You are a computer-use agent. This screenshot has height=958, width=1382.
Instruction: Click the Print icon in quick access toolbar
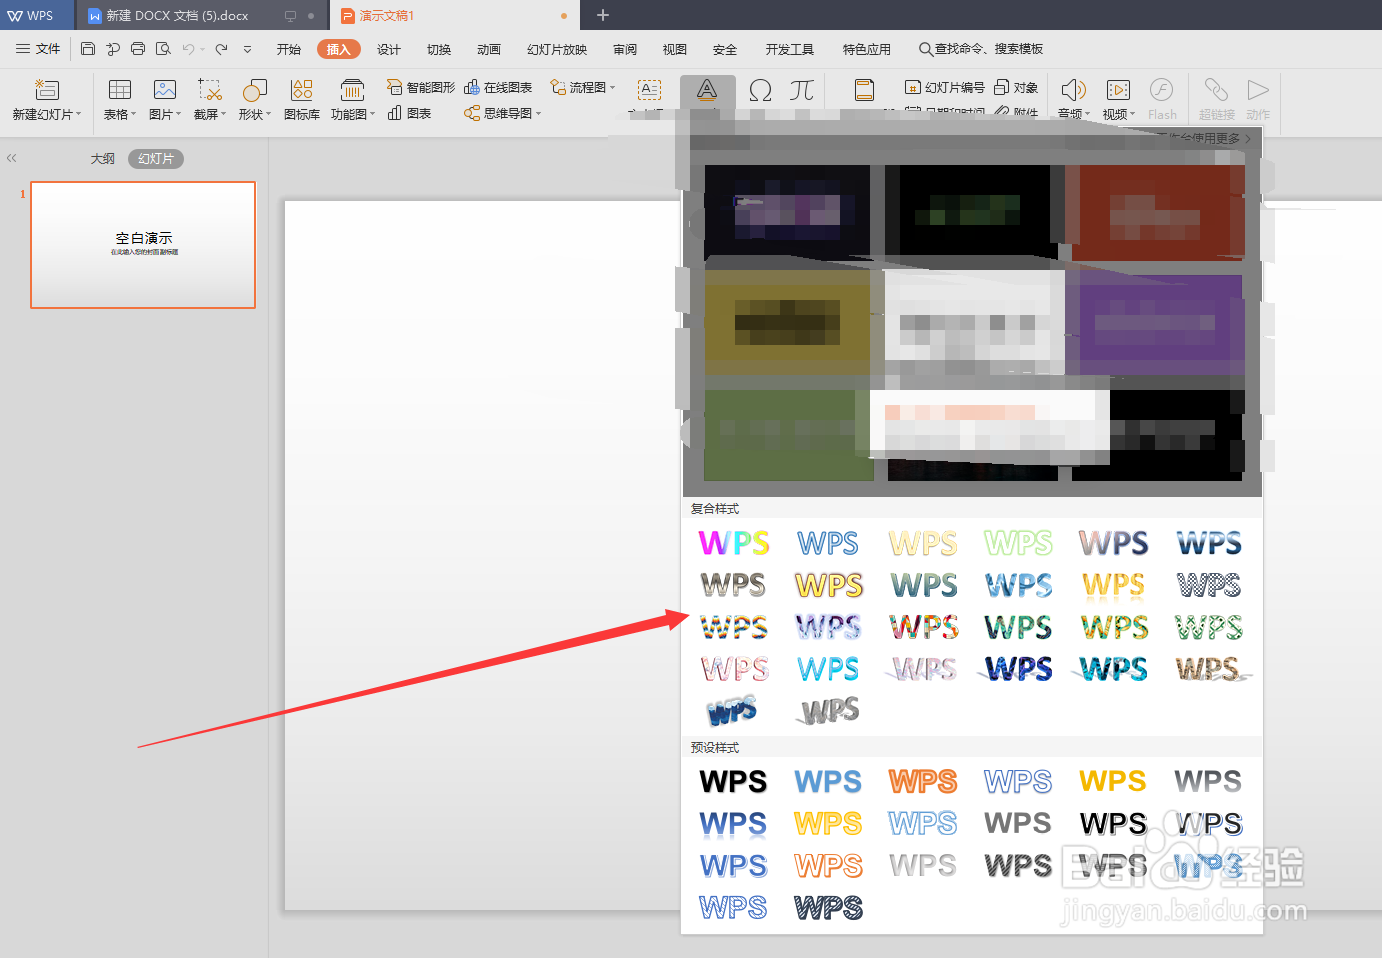click(x=138, y=49)
